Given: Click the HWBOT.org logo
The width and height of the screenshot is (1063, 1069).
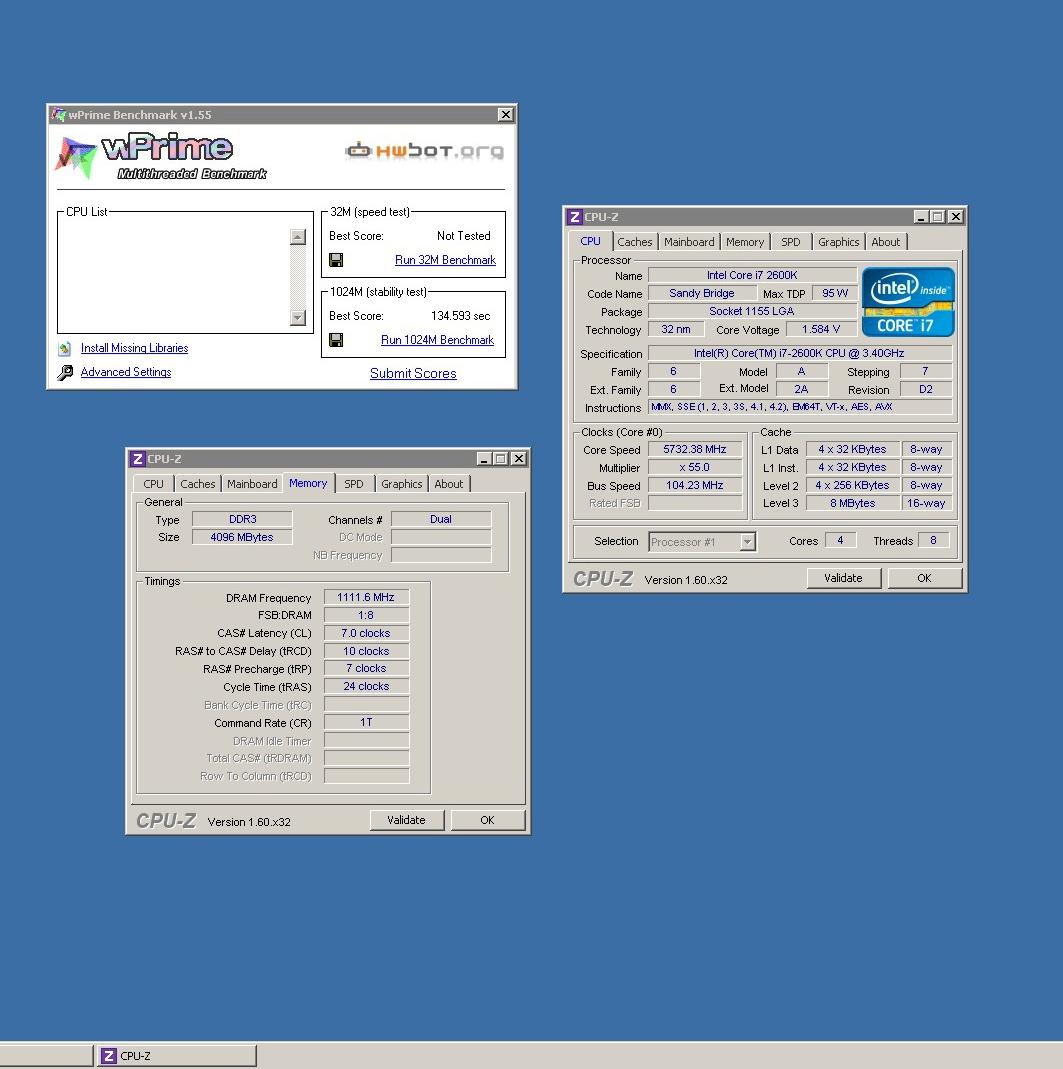Looking at the screenshot, I should [x=424, y=150].
